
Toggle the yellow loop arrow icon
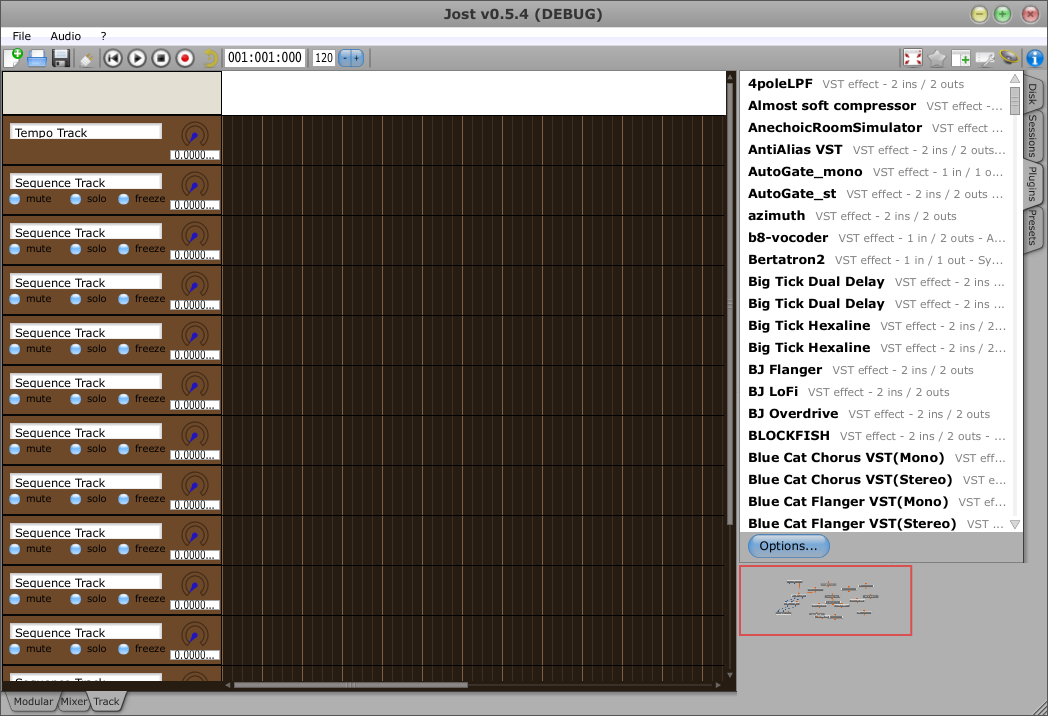point(210,58)
